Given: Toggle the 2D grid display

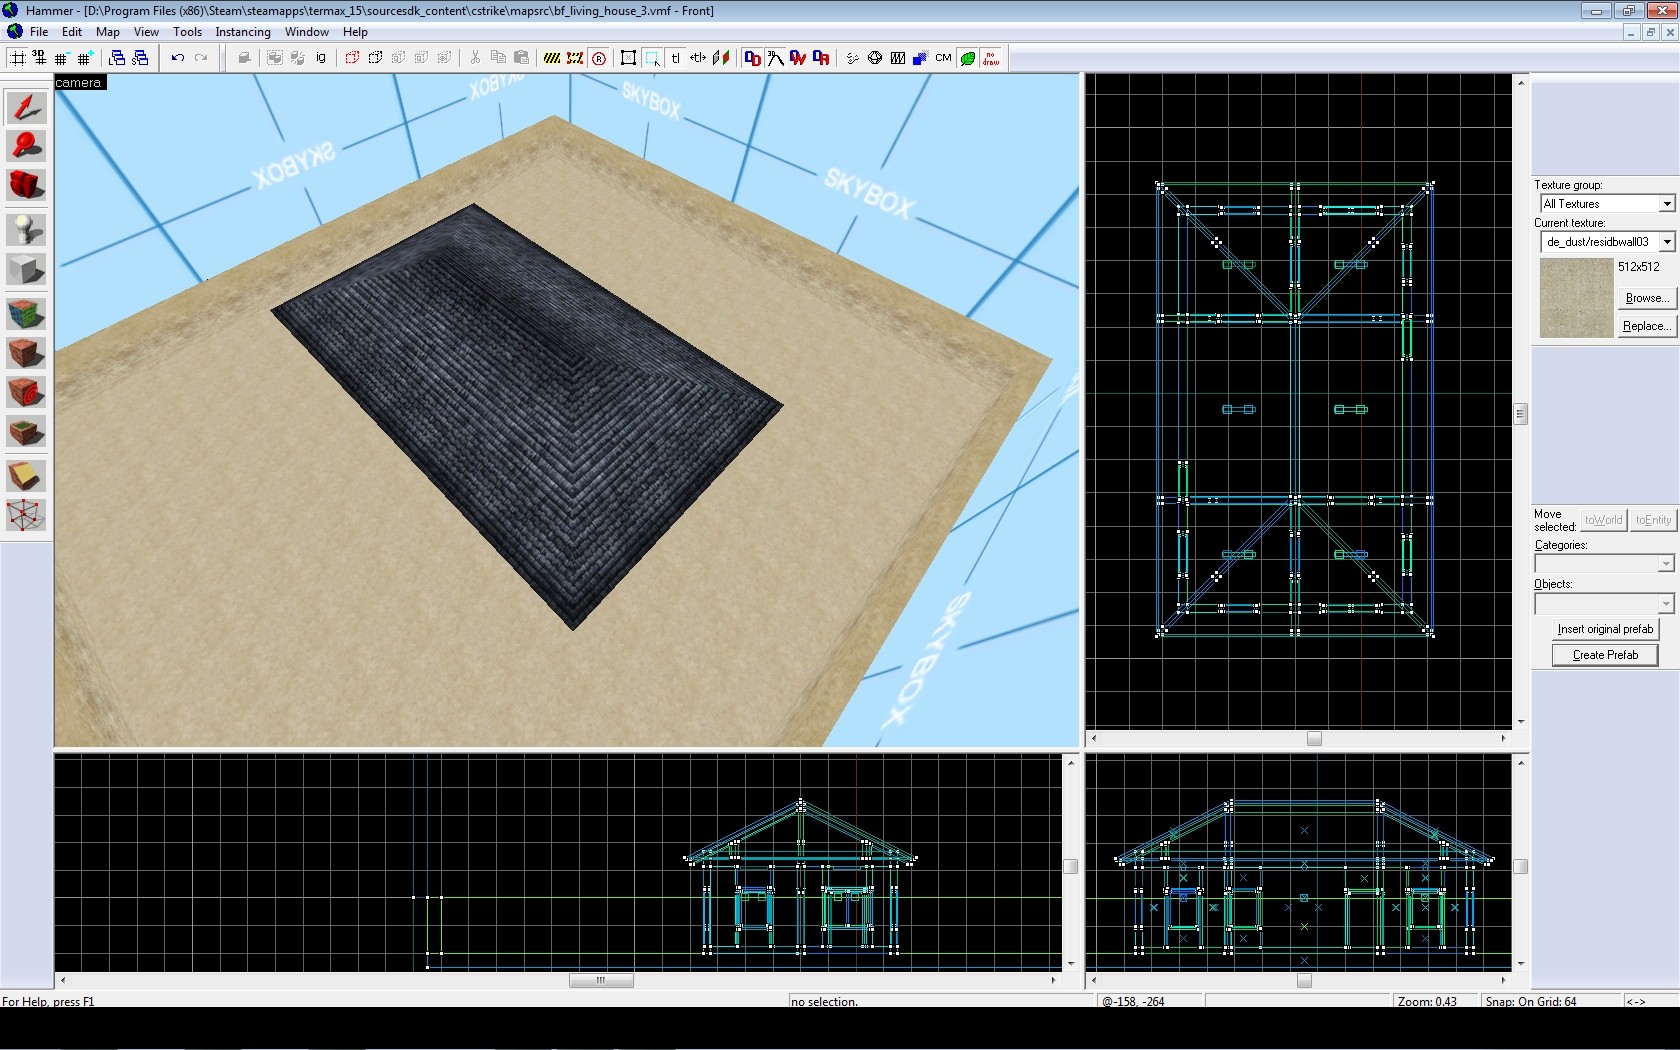Looking at the screenshot, I should coord(18,58).
